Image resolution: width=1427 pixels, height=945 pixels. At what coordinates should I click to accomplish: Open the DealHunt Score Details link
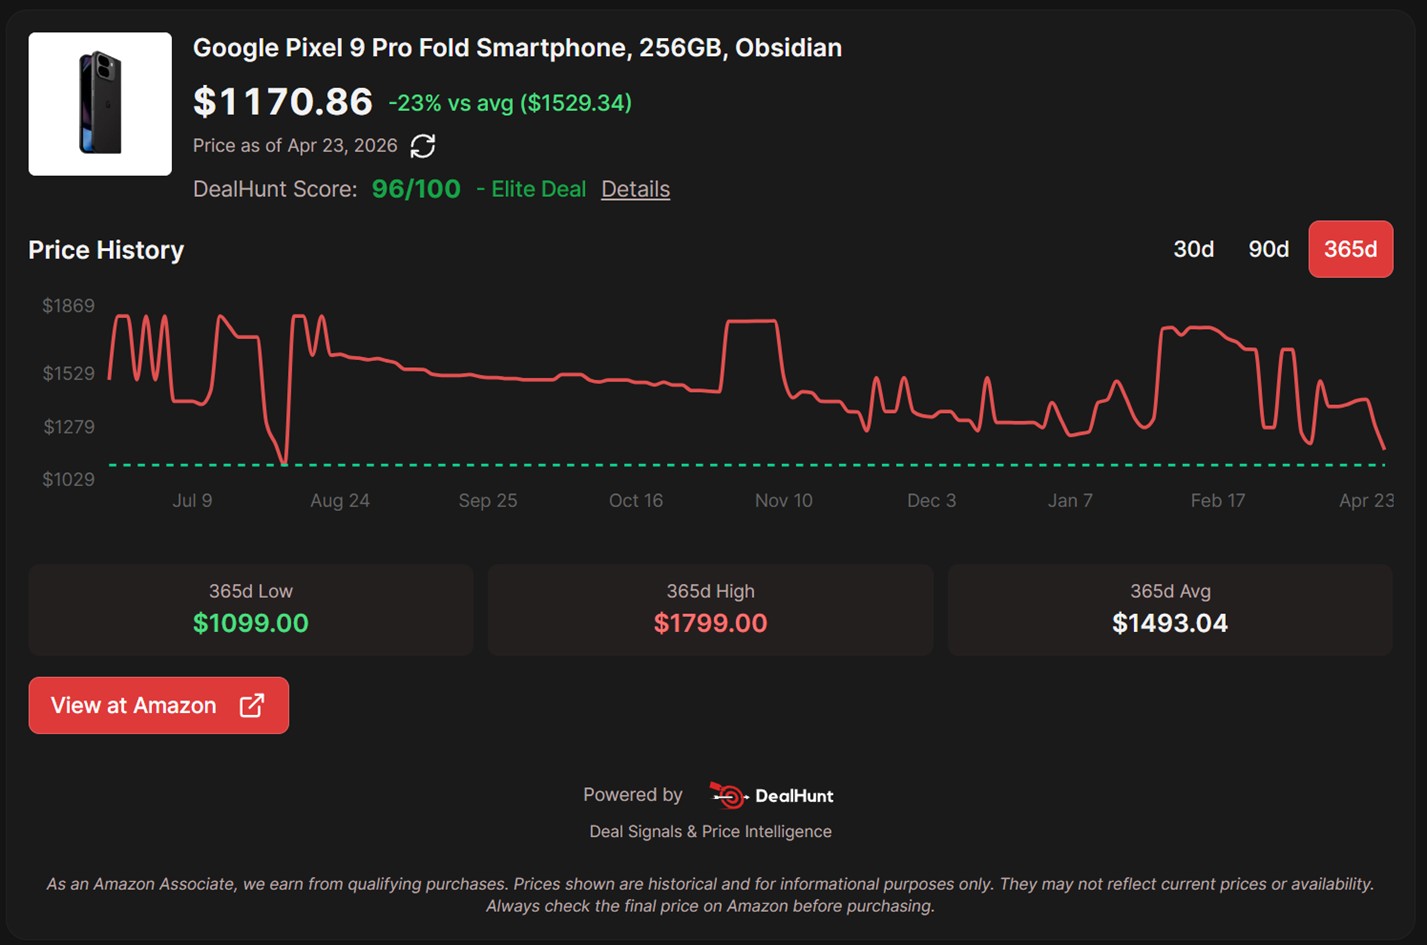635,189
